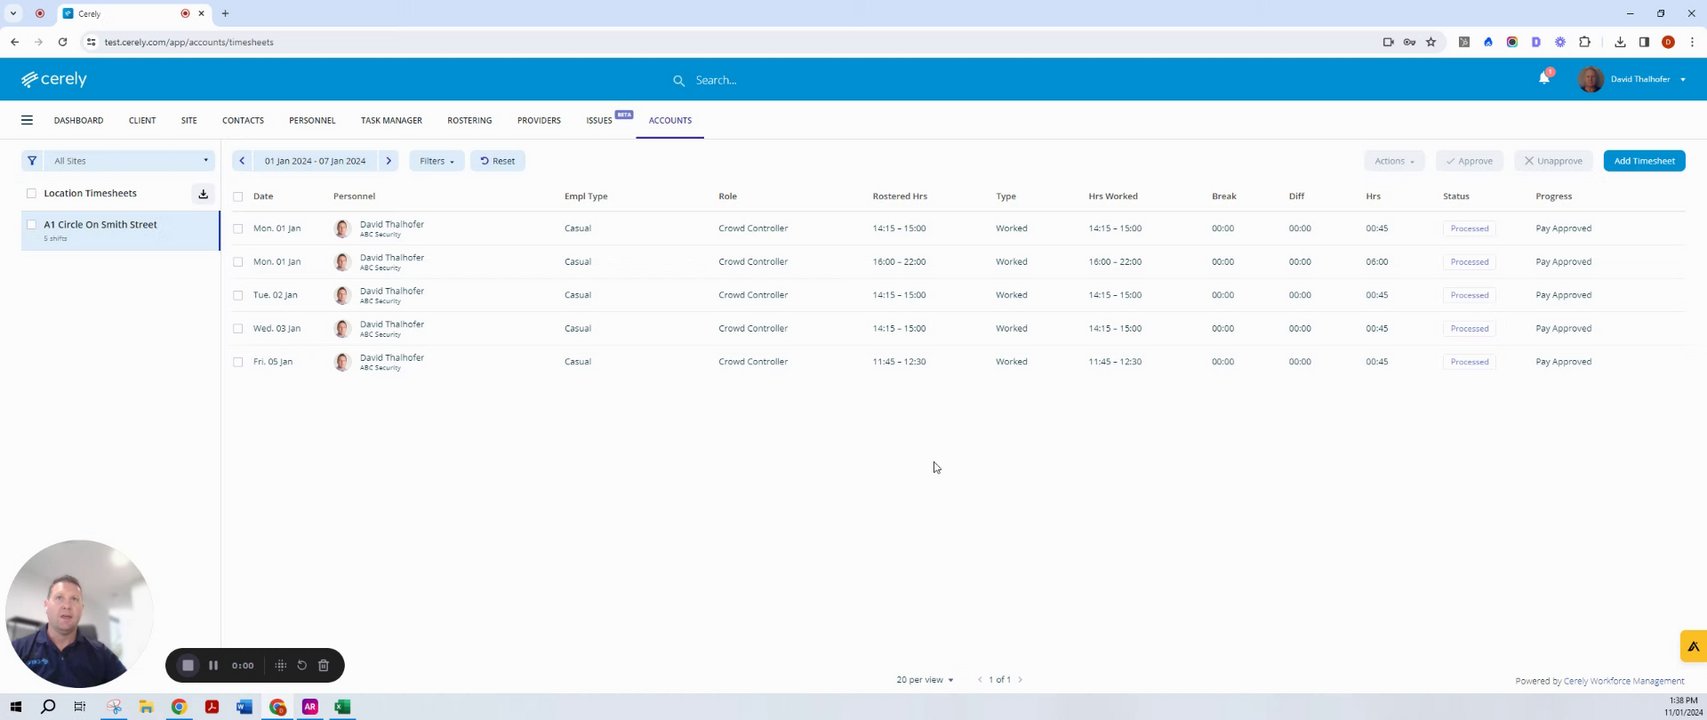Stop the screen recording

(x=188, y=665)
